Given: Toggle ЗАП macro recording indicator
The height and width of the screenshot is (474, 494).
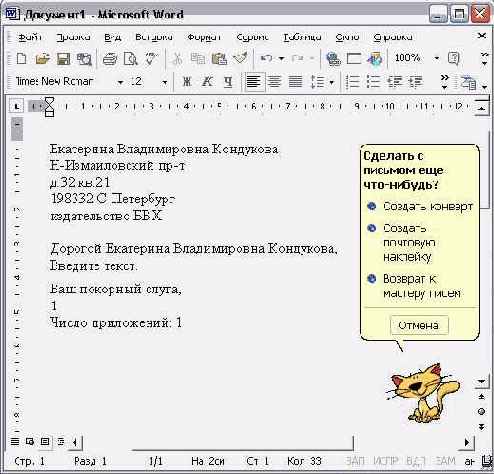Looking at the screenshot, I should [355, 461].
